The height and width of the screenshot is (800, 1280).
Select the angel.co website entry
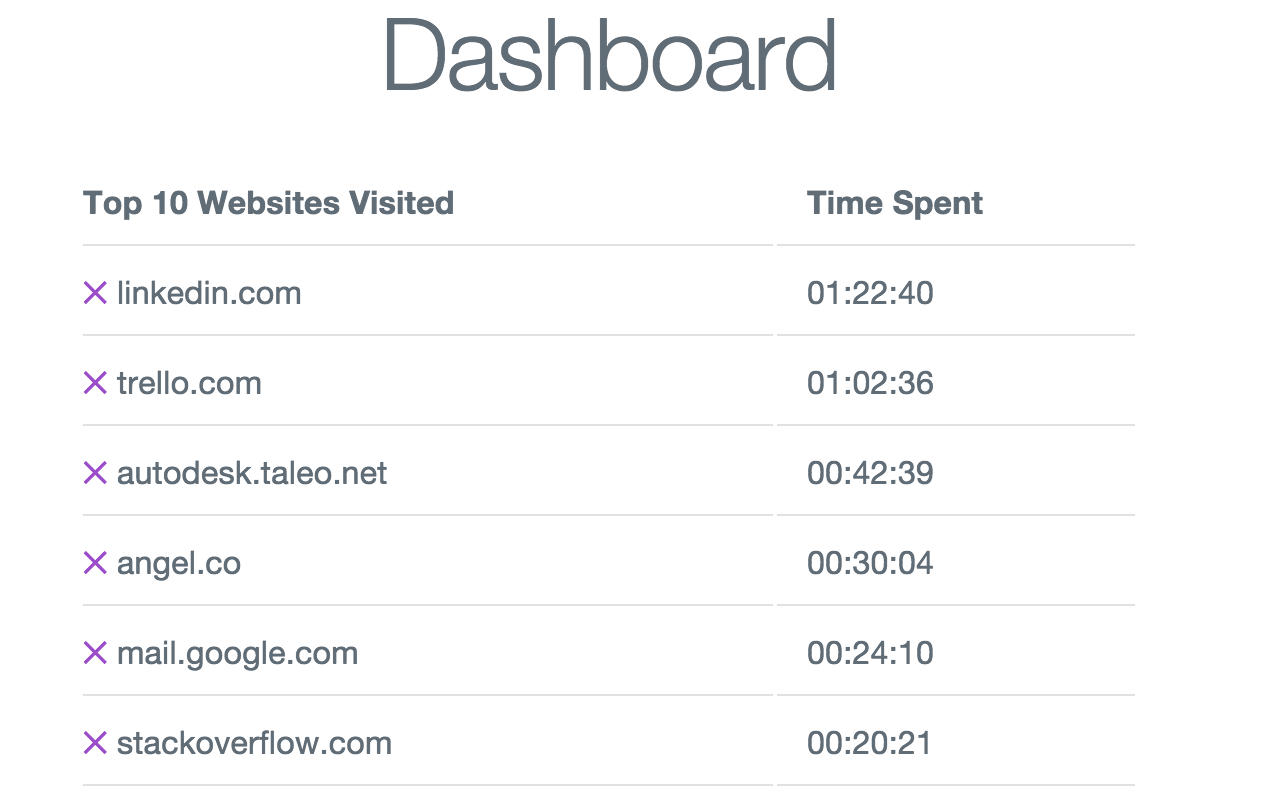coord(179,563)
